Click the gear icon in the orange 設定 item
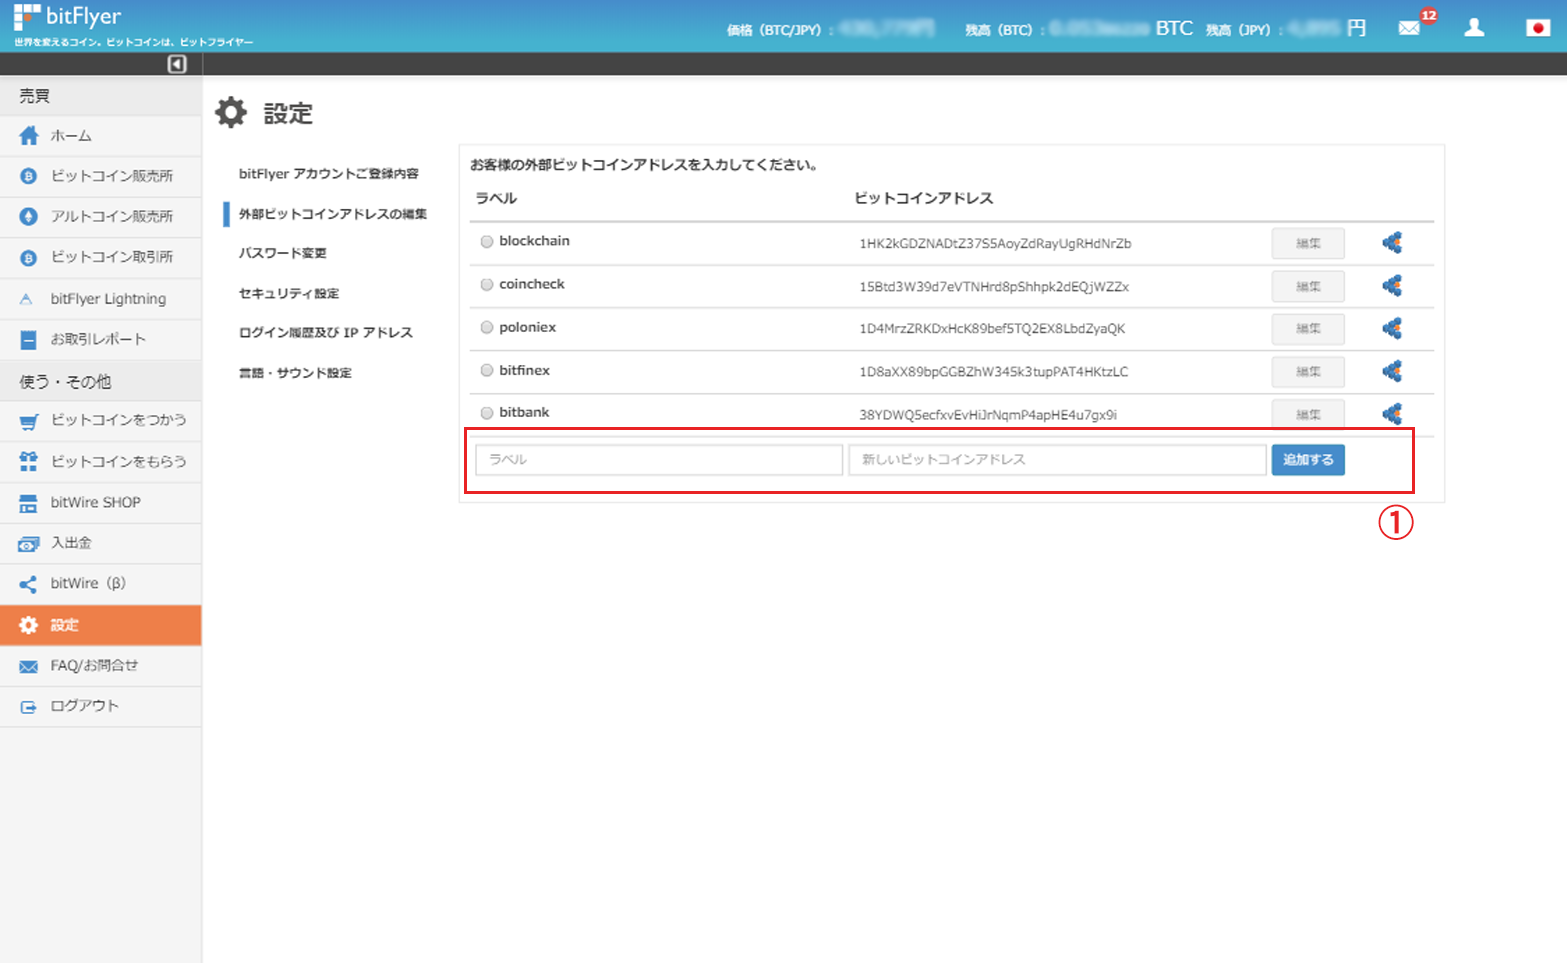Viewport: 1567px width, 963px height. coord(29,625)
